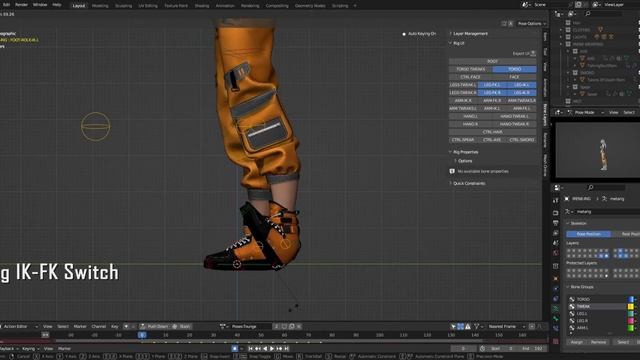Toggle Only Show Errors warning icon
This screenshot has width=640, height=360.
(x=468, y=327)
